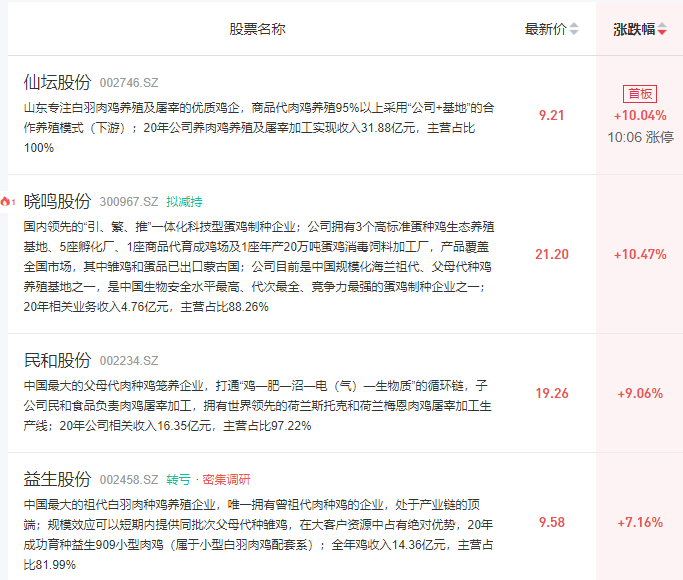Click the 仙坛股份 description starting 山东专注白羽肉鸡
This screenshot has width=683, height=580.
coord(259,128)
